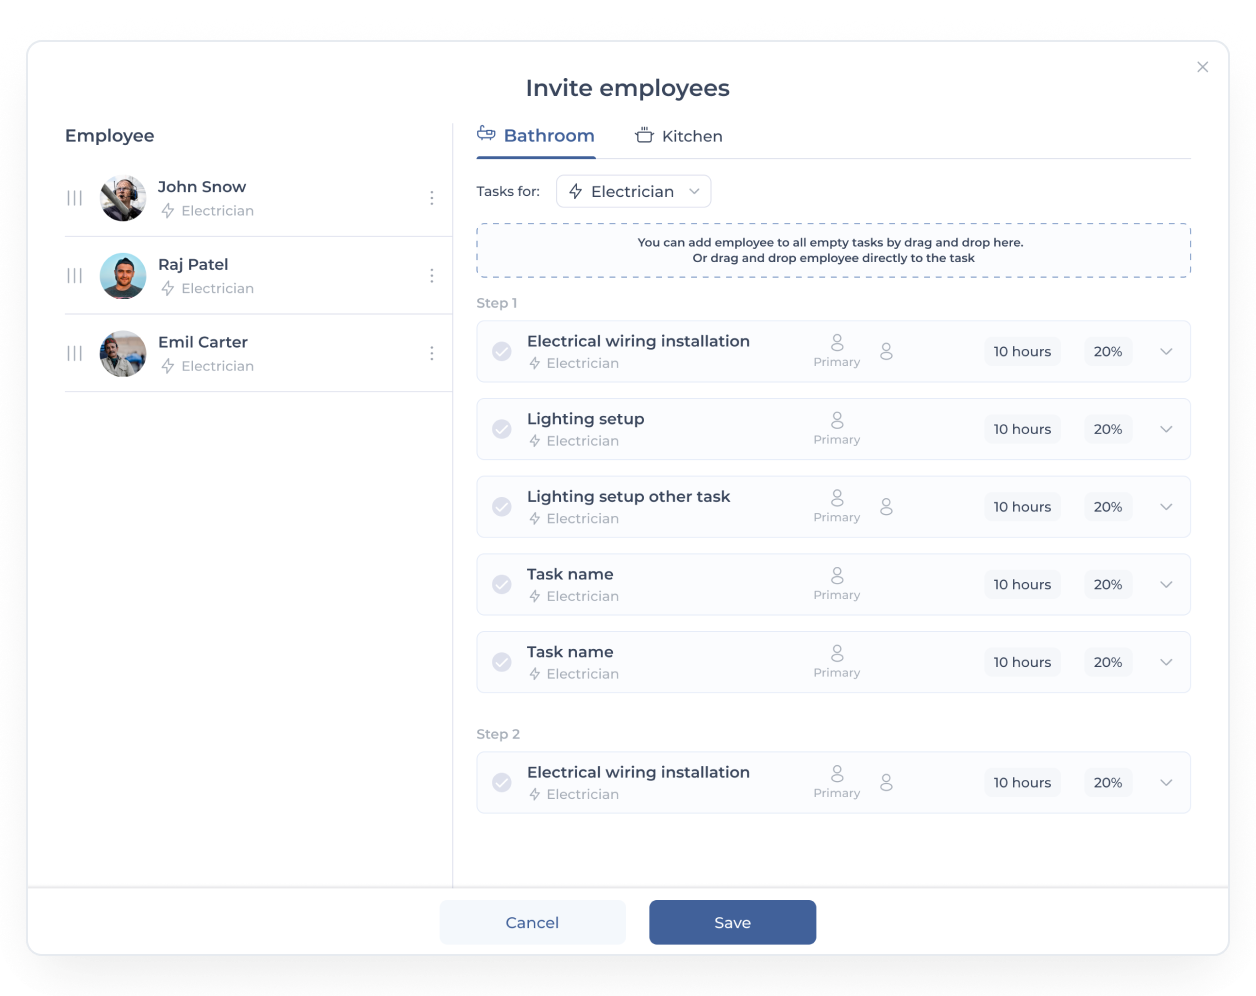The height and width of the screenshot is (996, 1256).
Task: Switch to the Bathroom tab
Action: tap(536, 136)
